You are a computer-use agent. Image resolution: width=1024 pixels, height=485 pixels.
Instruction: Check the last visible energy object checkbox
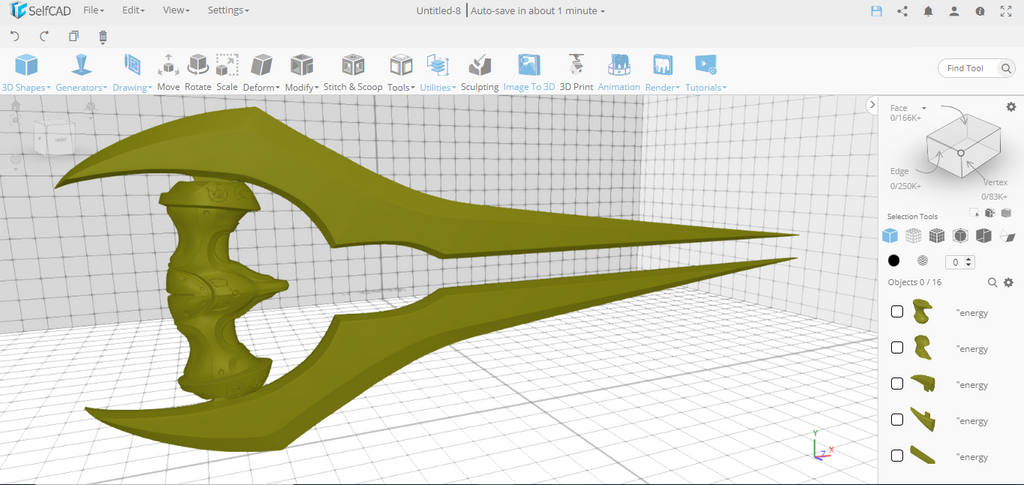coord(897,455)
